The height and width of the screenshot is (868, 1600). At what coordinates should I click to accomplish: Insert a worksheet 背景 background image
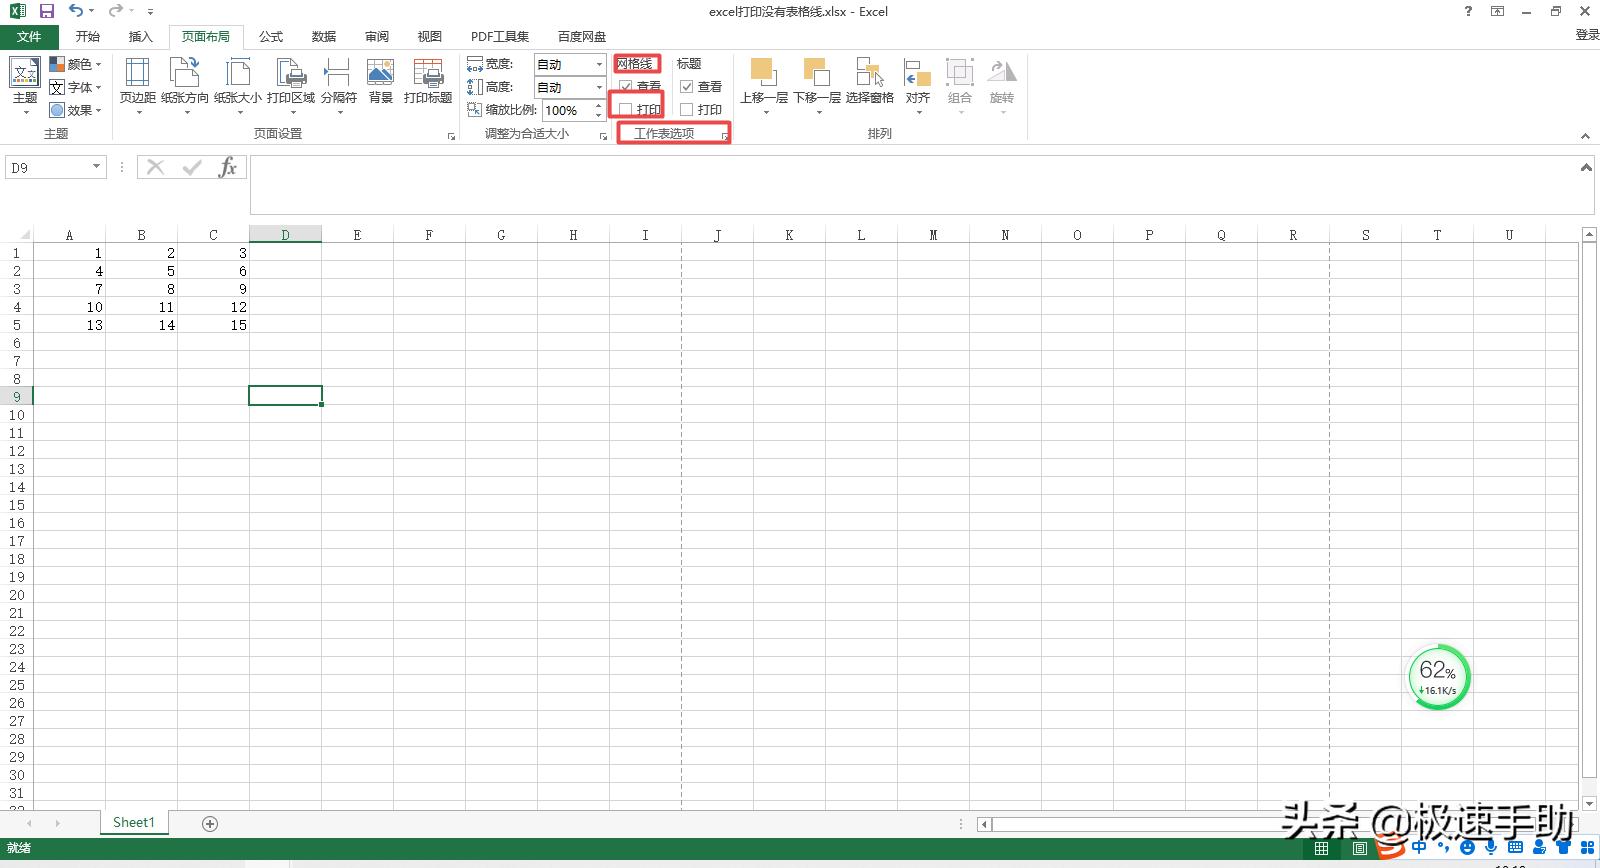point(380,80)
